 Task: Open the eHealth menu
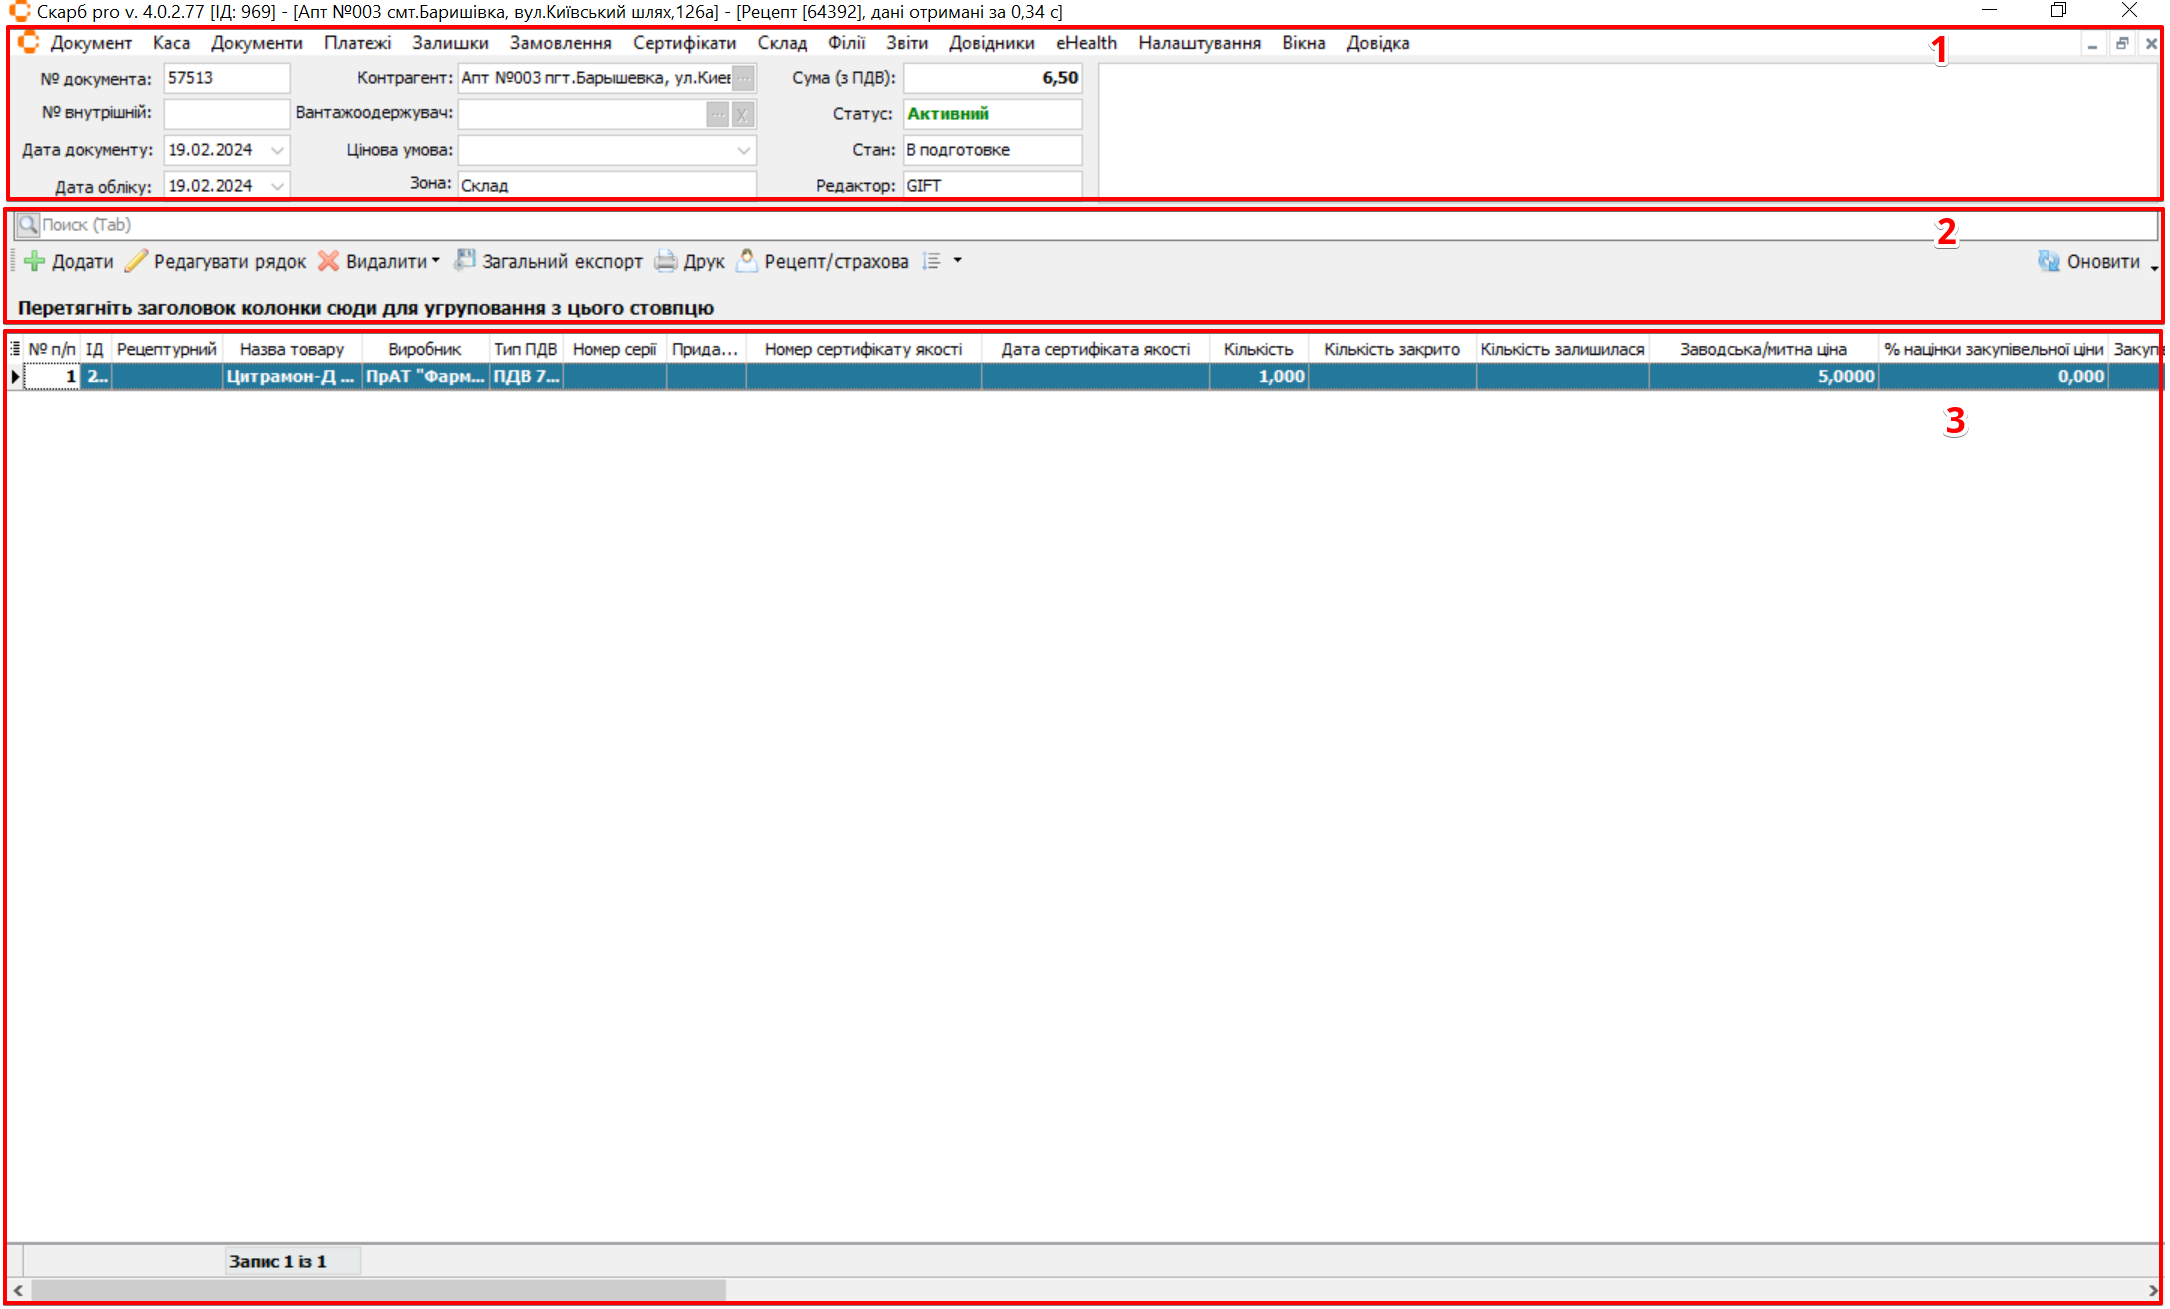point(1086,43)
